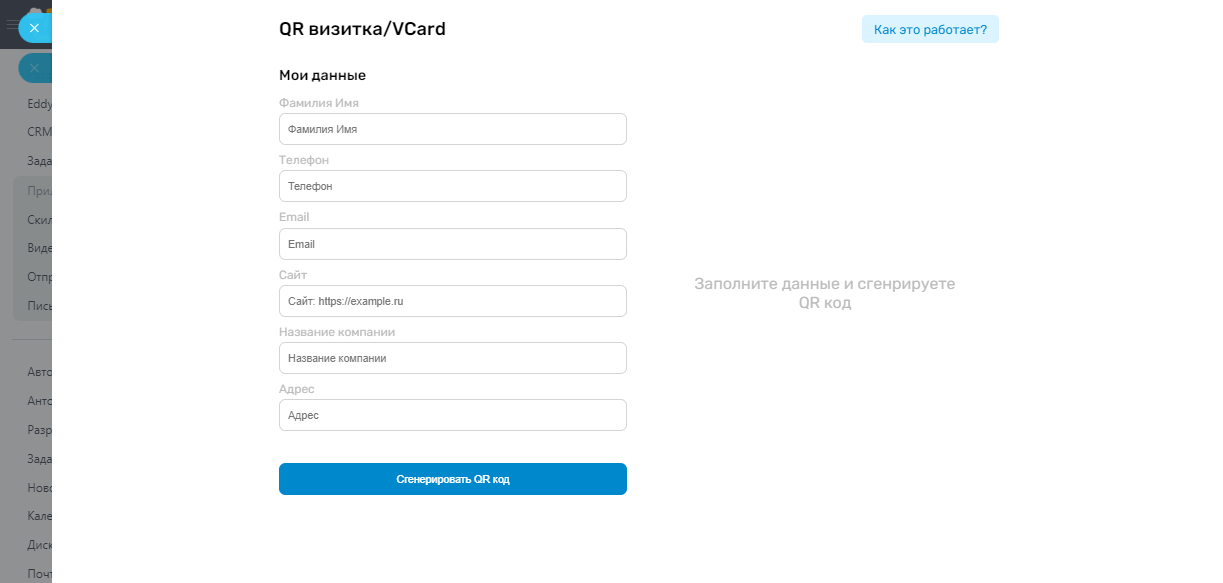The width and height of the screenshot is (1223, 583).
Task: Select the Eddy item in the sidebar
Action: [x=39, y=103]
